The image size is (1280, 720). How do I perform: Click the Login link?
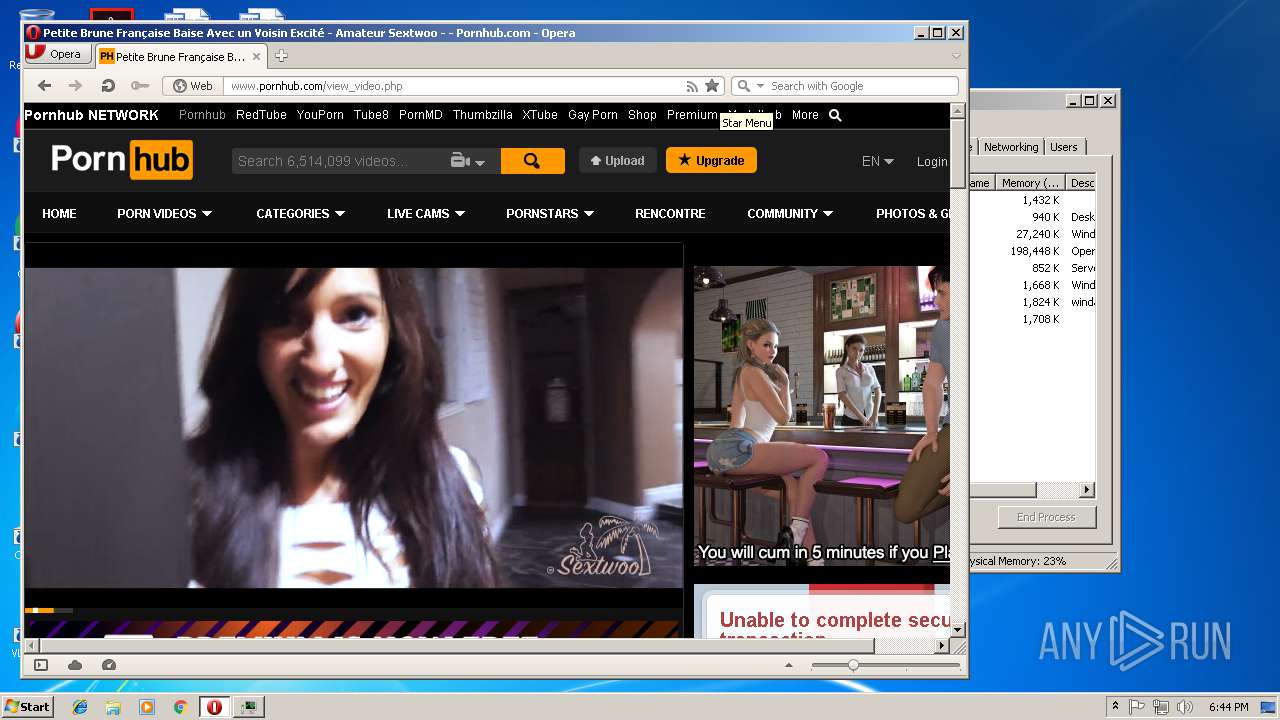coord(932,161)
